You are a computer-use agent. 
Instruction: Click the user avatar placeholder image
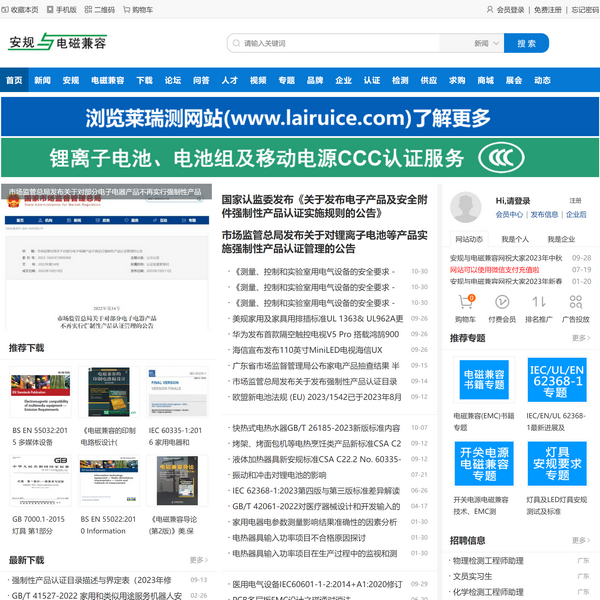tap(467, 208)
